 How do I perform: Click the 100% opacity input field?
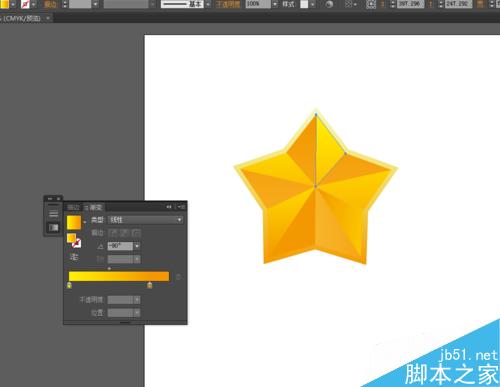(258, 4)
